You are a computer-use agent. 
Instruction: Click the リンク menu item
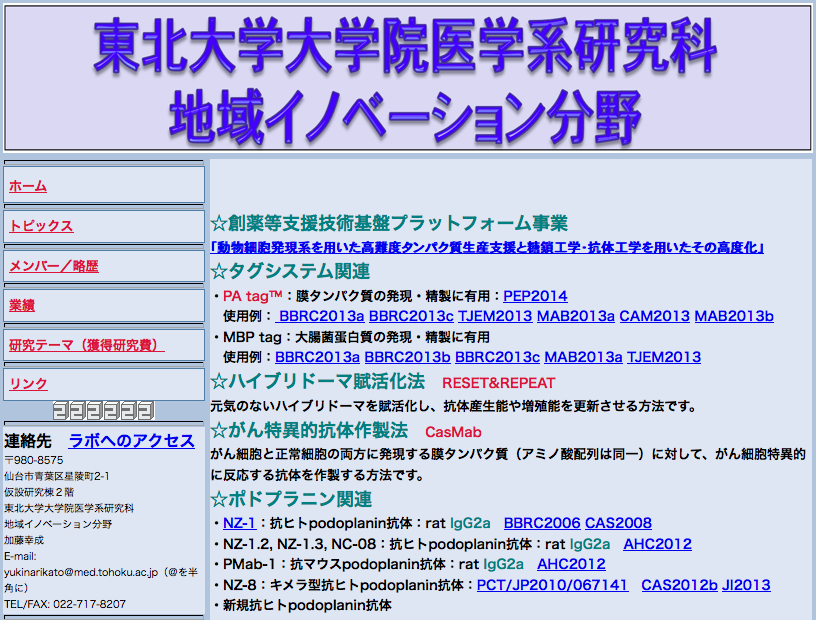point(28,384)
